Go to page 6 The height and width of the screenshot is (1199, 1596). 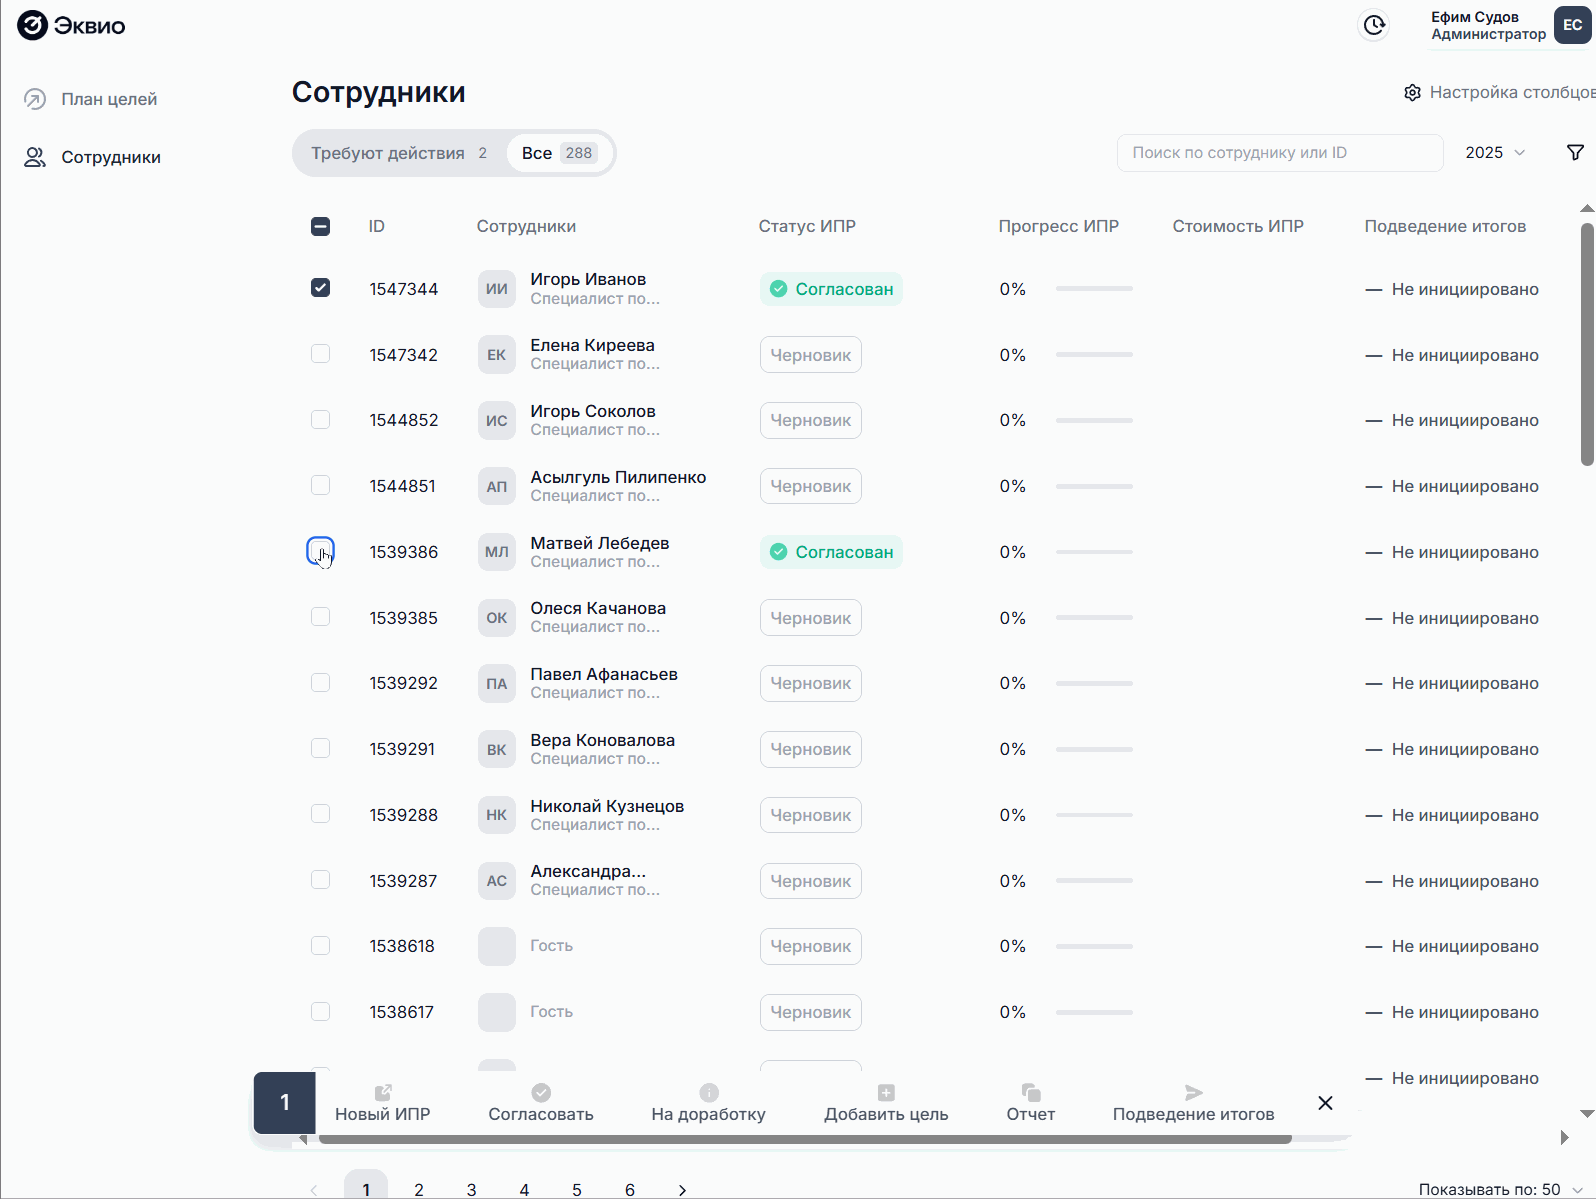(x=630, y=1189)
